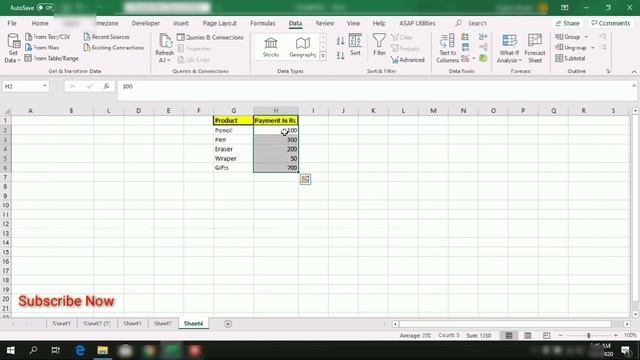The height and width of the screenshot is (360, 640).
Task: Select the Stocks data type
Action: (271, 47)
